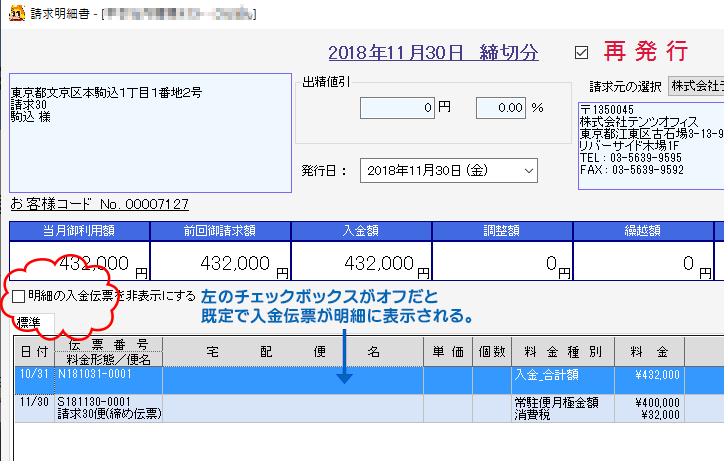Uncheck the 再発行 checkbox

pos(582,52)
